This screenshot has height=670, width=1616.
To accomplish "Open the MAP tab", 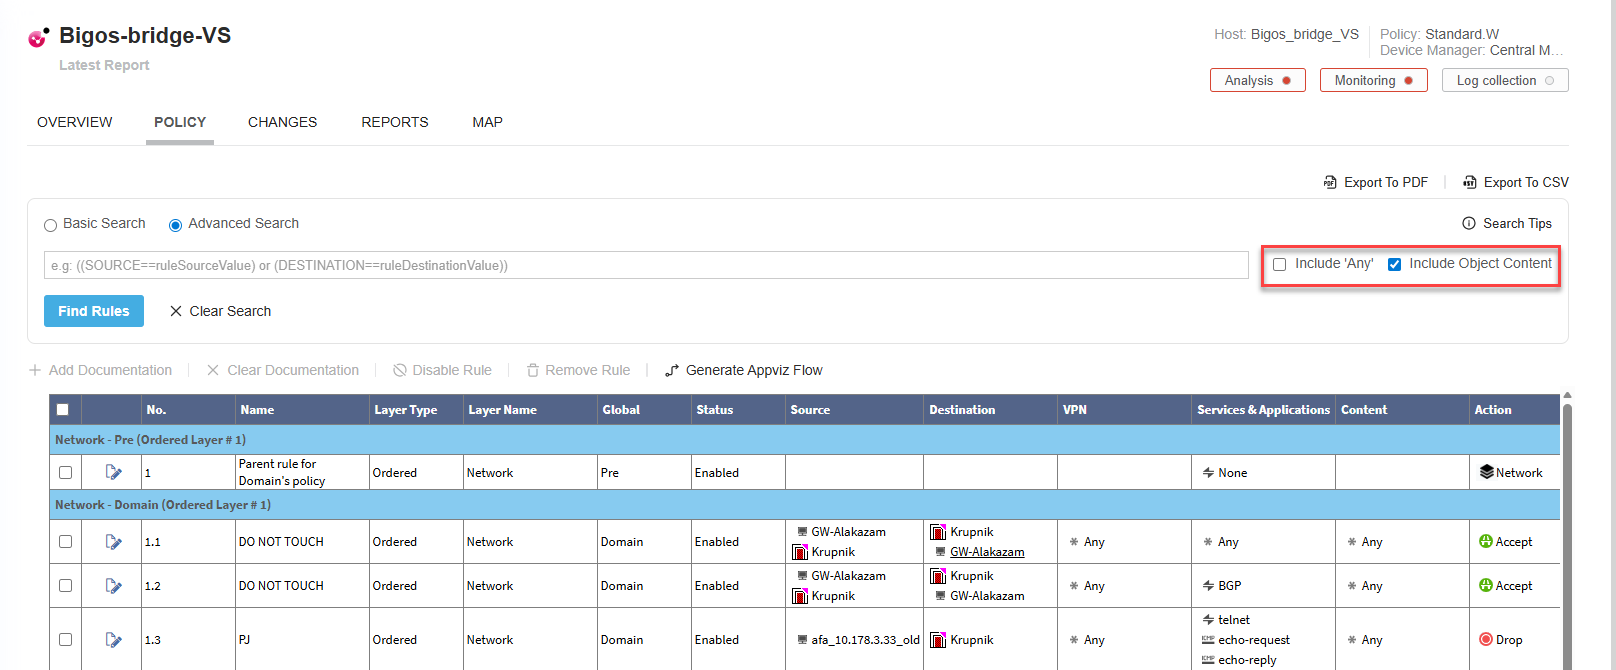I will (487, 122).
